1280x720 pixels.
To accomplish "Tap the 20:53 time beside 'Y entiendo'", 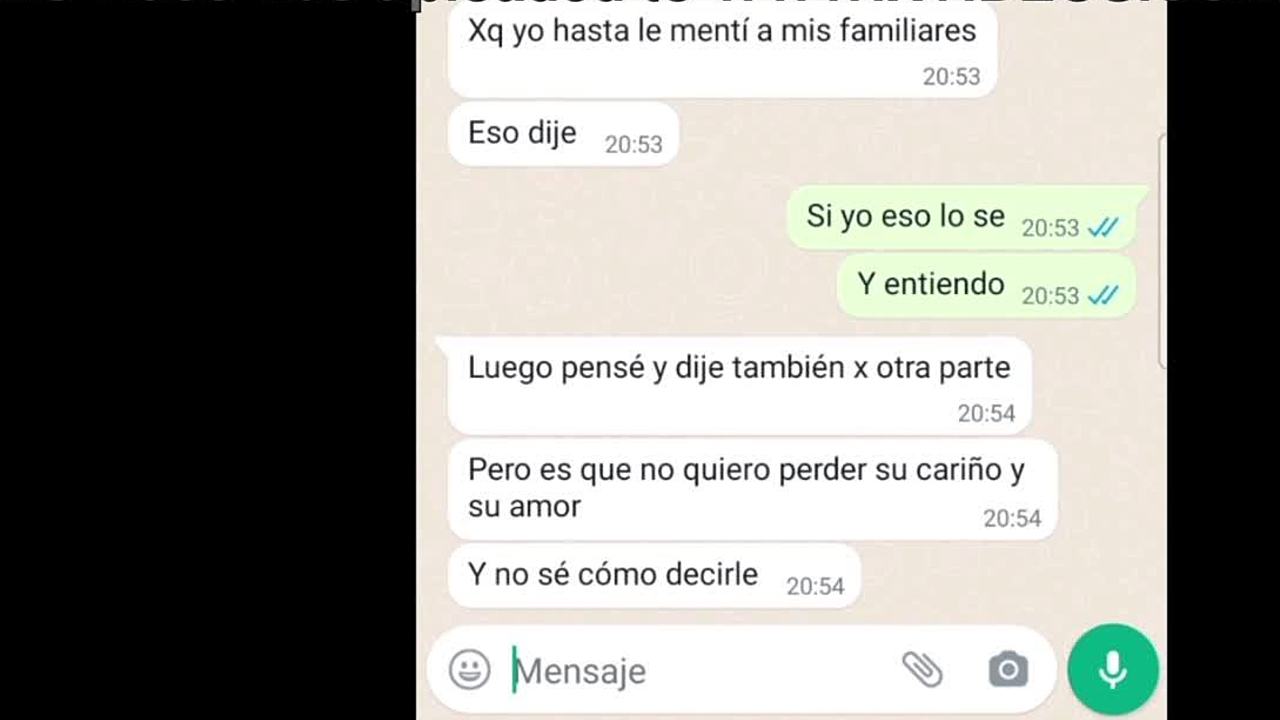I will pos(1050,296).
